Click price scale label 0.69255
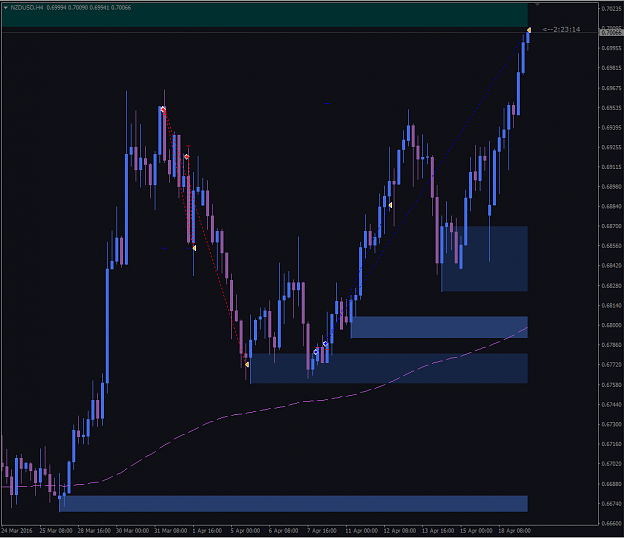This screenshot has width=625, height=538. point(611,147)
